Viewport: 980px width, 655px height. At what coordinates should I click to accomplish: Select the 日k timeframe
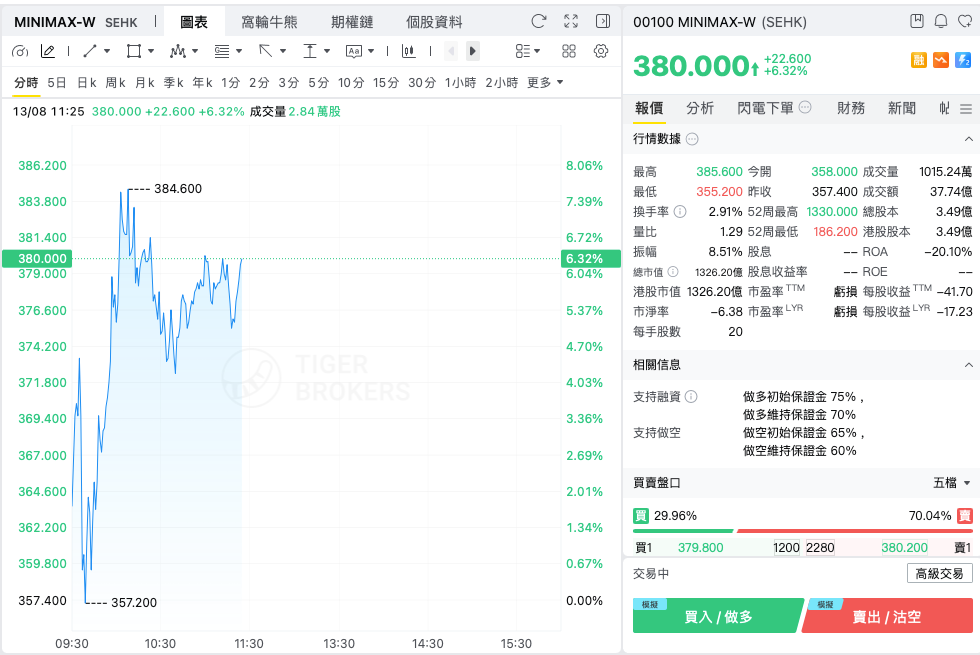[86, 82]
